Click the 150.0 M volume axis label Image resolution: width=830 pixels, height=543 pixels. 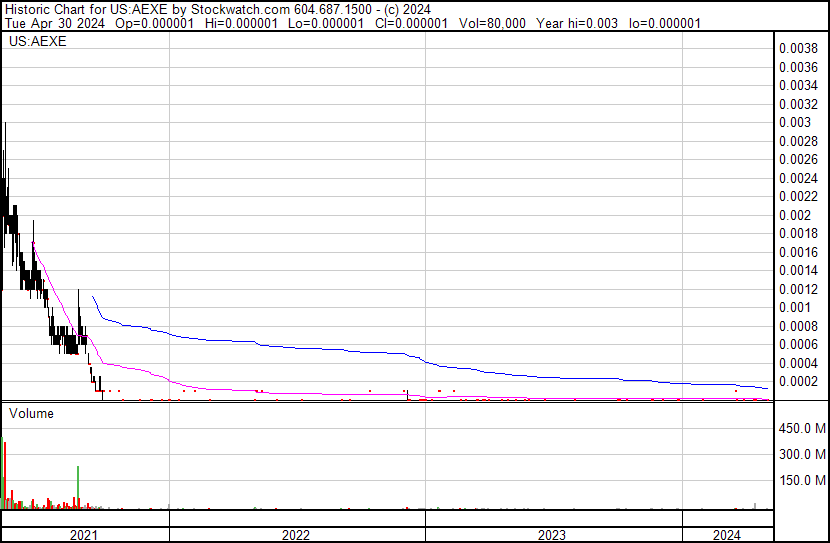coord(802,481)
